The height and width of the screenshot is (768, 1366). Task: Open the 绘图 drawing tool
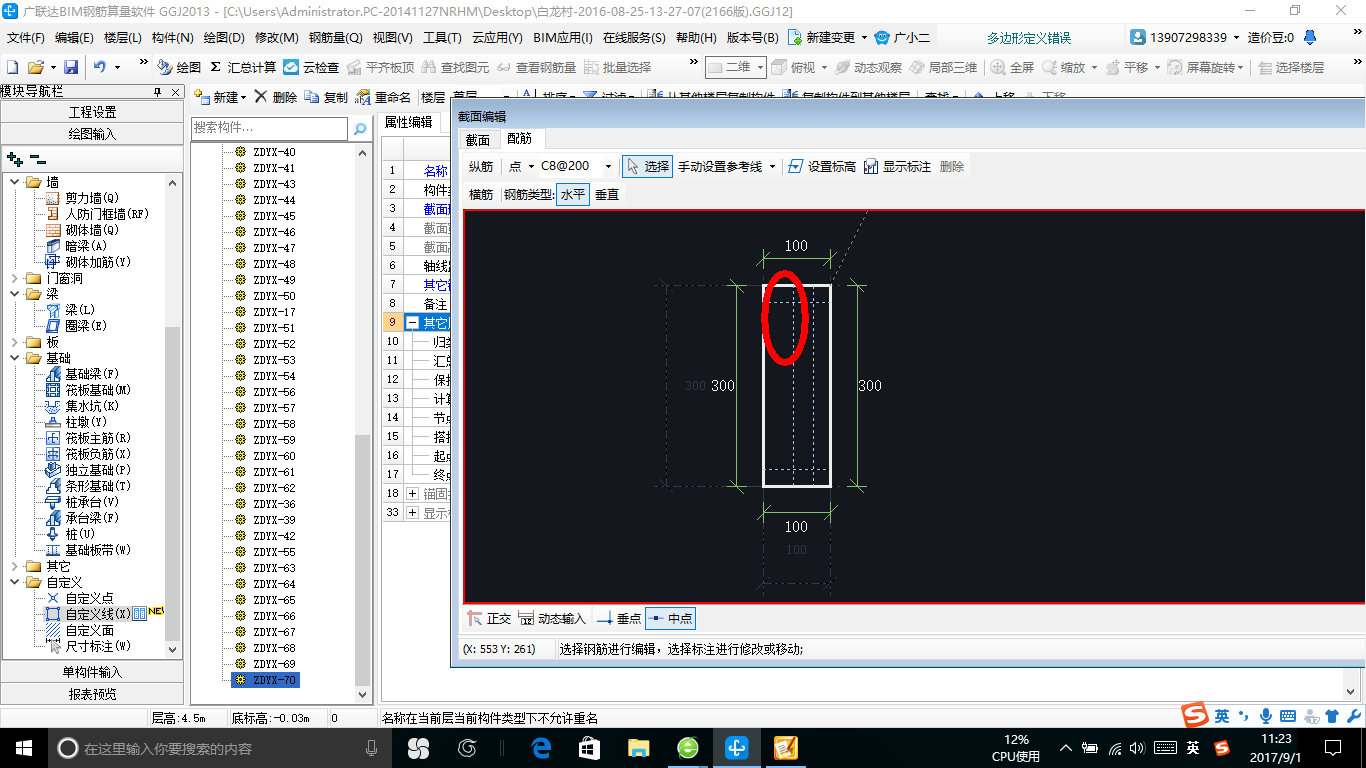point(180,67)
